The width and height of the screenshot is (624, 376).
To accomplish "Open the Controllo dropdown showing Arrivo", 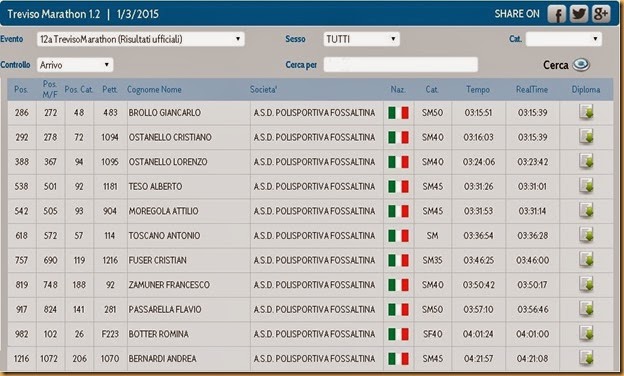I will pos(75,65).
